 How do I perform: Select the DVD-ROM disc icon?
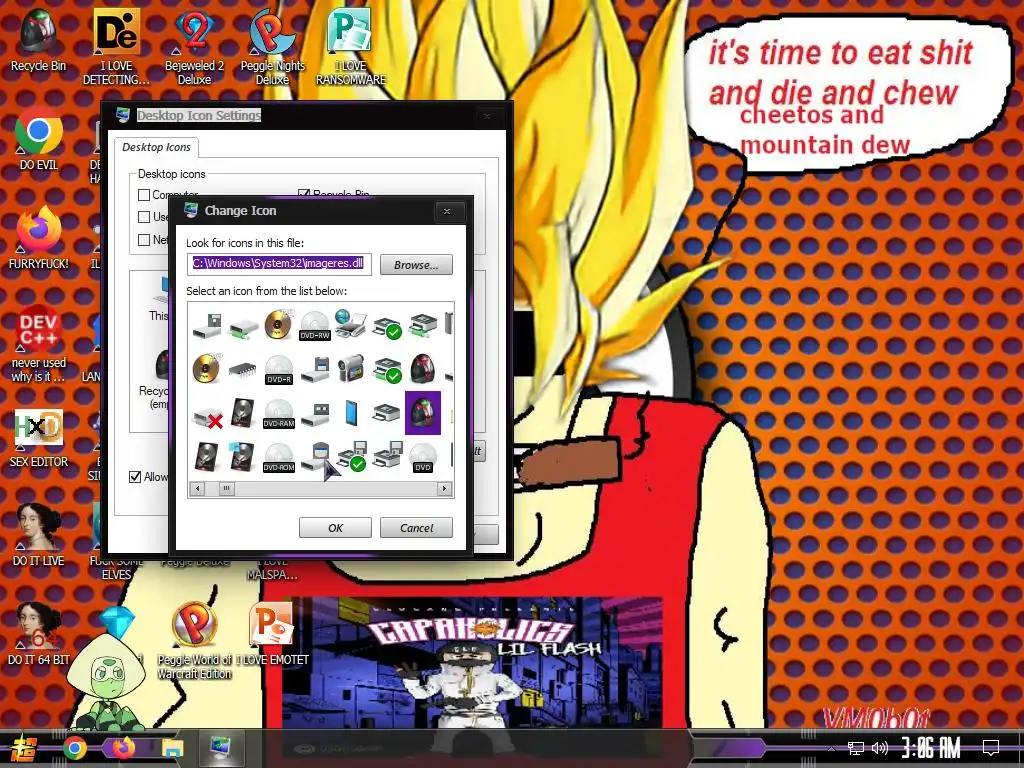(279, 457)
